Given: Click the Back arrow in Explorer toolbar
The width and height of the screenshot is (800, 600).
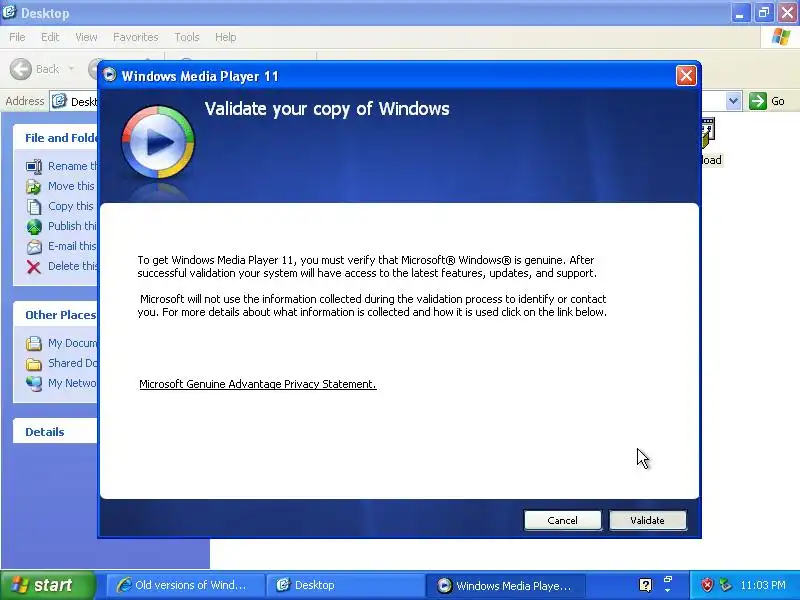Looking at the screenshot, I should pos(21,69).
